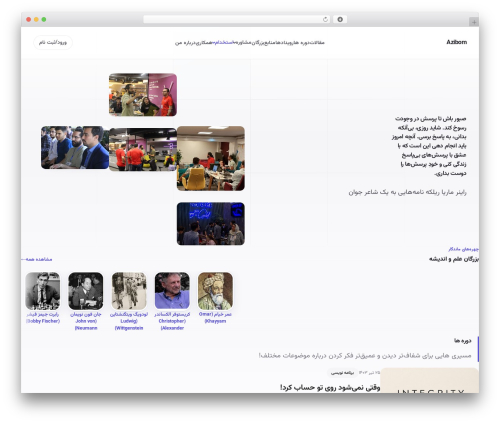Image resolution: width=500 pixels, height=423 pixels.
Task: Click the round dark icon beside the address bar
Action: point(340,19)
